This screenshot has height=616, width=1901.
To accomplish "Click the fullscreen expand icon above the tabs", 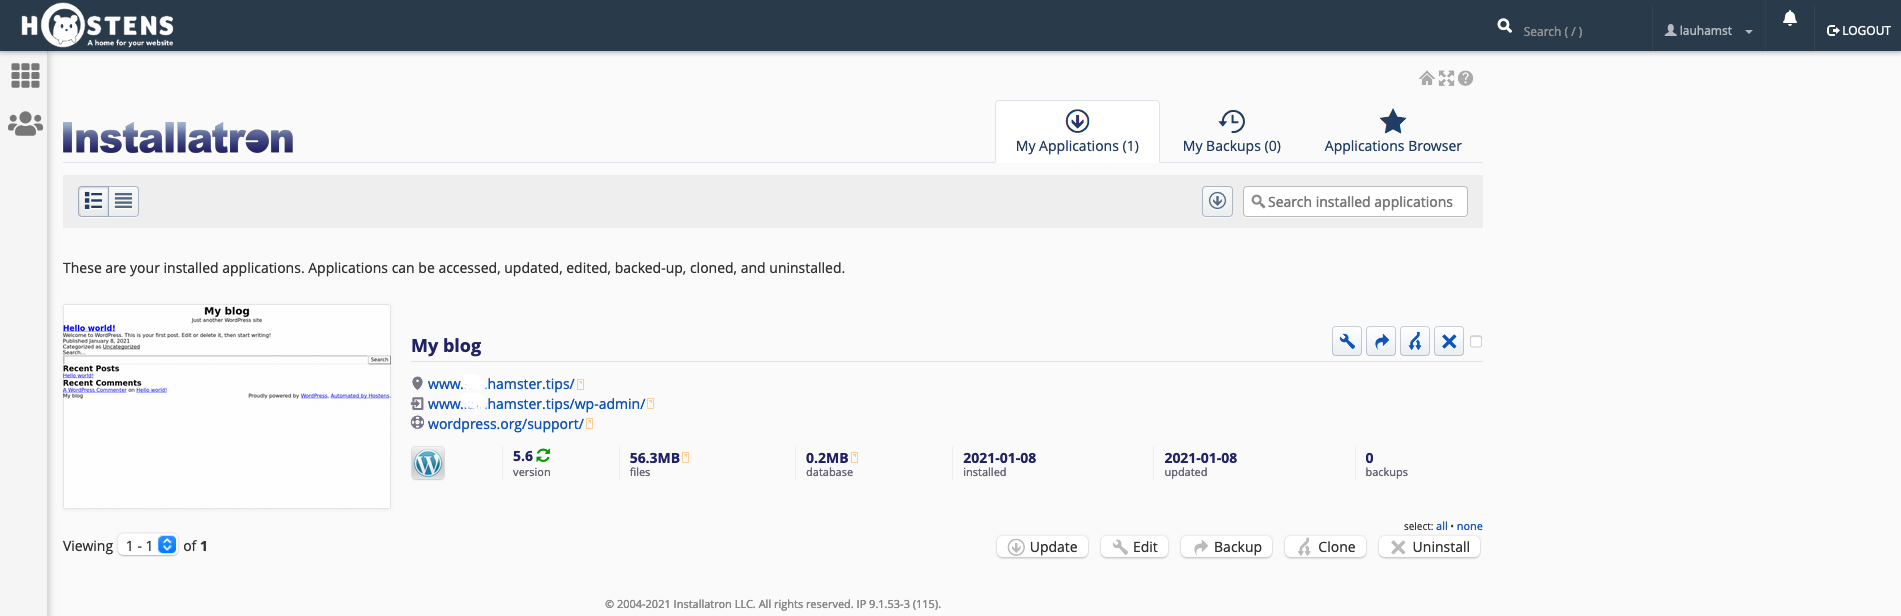I will click(1446, 78).
